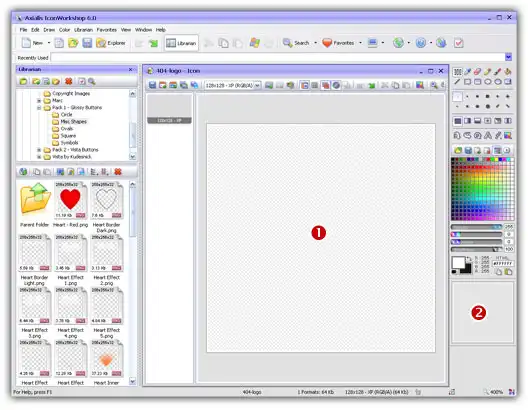Click the blue round icon with dropdown in main toolbar
Viewport: 528px width, 410px height.
pyautogui.click(x=421, y=43)
